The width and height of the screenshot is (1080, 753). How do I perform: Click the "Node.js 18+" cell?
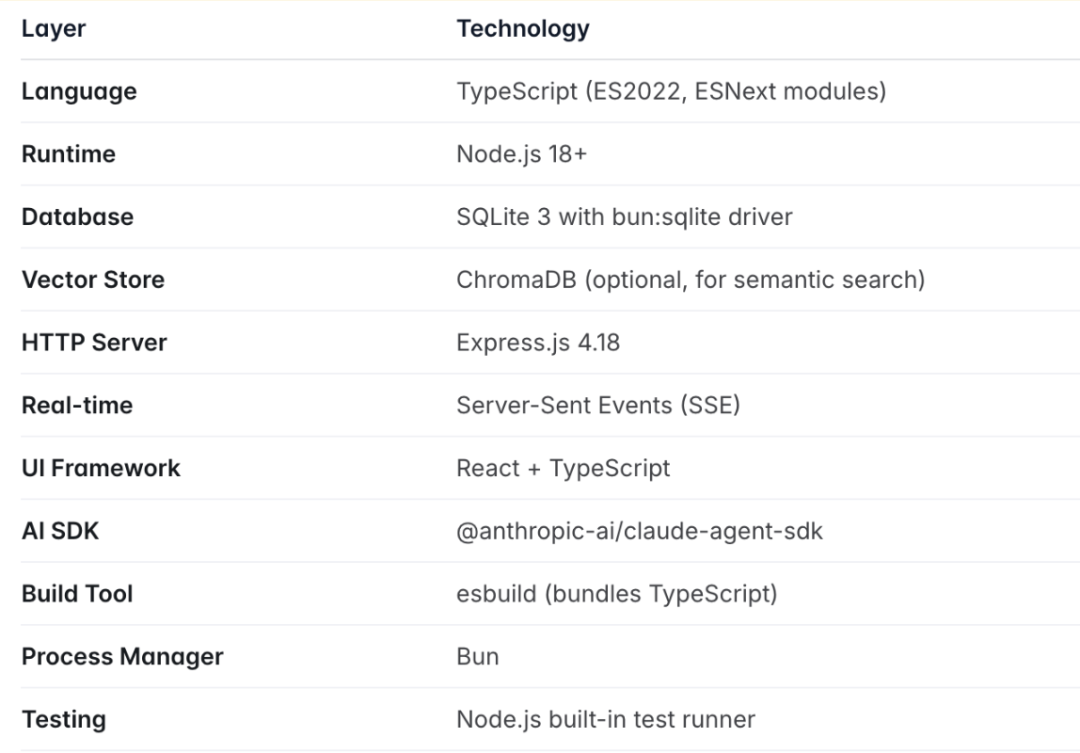tap(522, 154)
